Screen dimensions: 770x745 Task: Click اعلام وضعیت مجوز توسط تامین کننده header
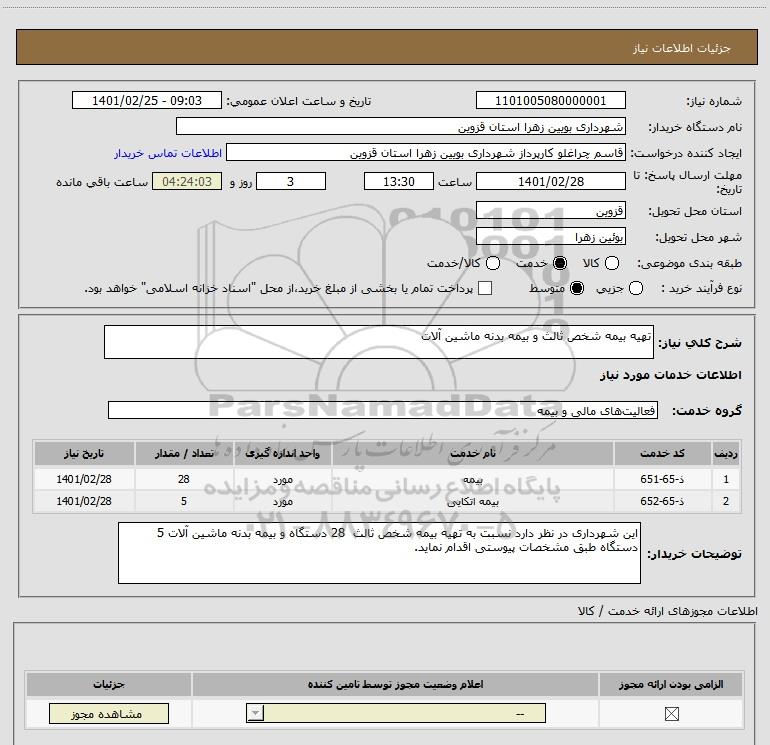pos(395,684)
